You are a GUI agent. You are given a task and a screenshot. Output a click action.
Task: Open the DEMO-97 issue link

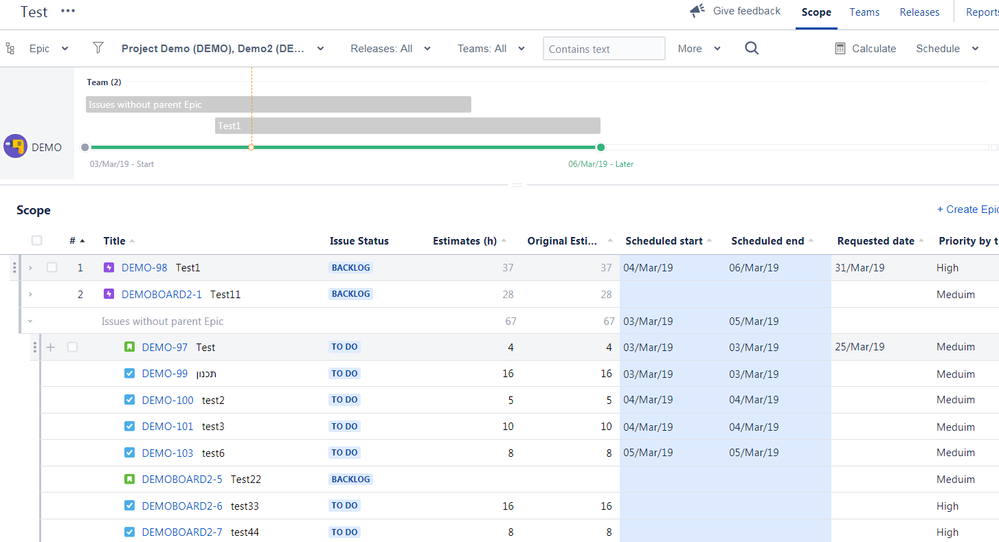click(x=164, y=347)
